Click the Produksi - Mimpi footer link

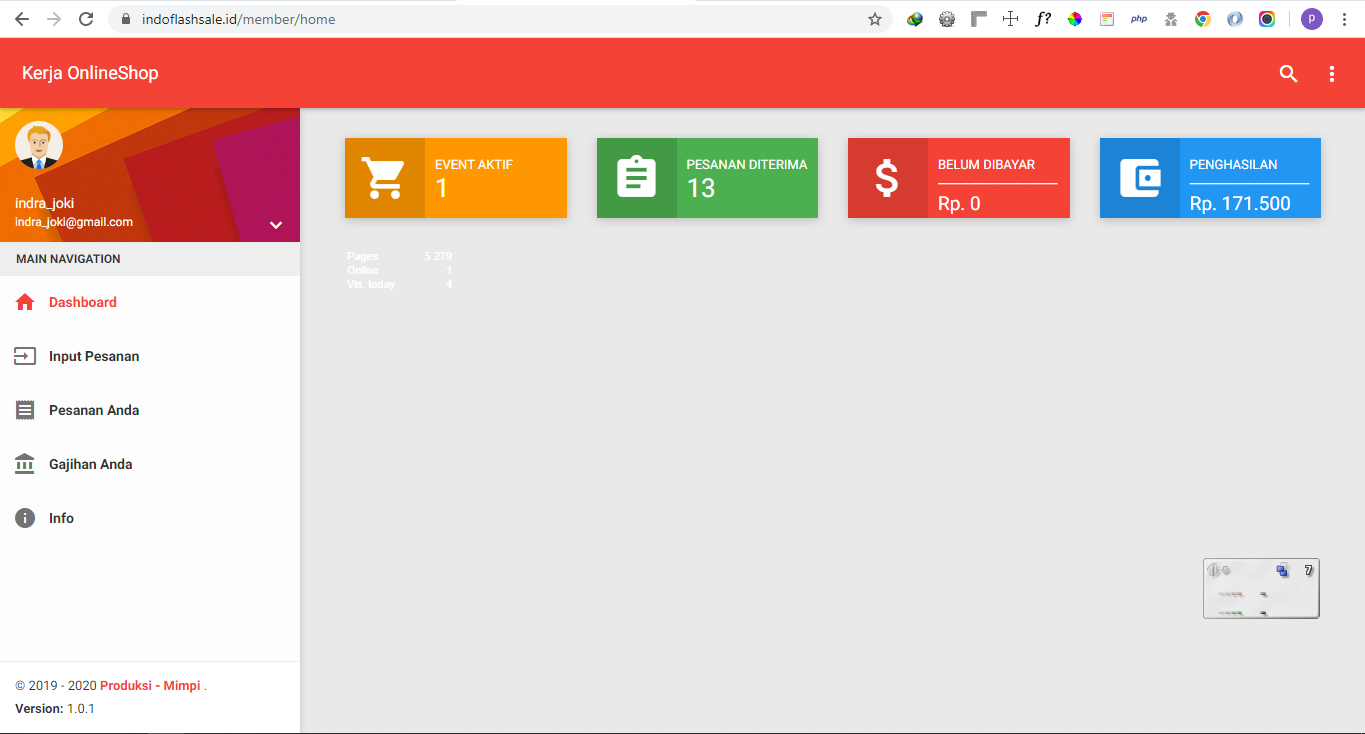click(x=150, y=686)
